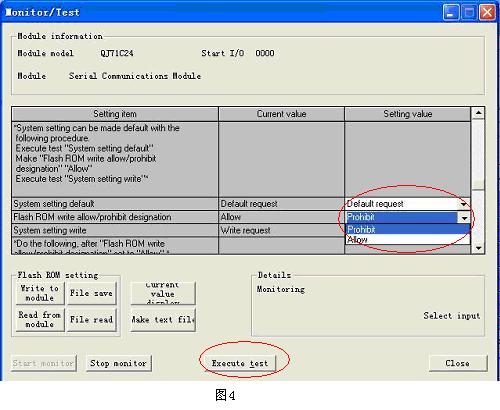Click the Setting value column header
This screenshot has width=500, height=410.
[408, 114]
